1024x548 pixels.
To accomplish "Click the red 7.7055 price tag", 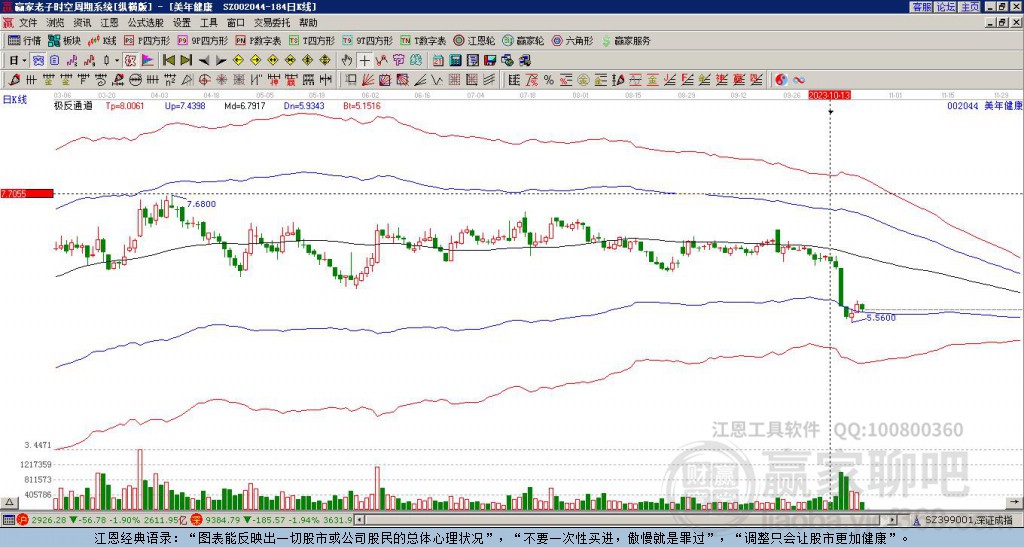I will [27, 194].
